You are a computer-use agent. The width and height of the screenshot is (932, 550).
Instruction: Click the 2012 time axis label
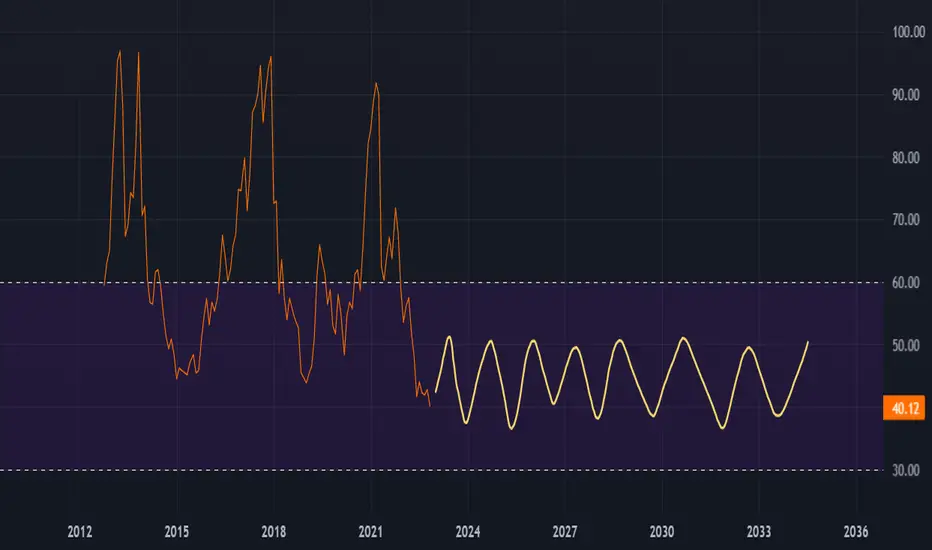coord(80,532)
